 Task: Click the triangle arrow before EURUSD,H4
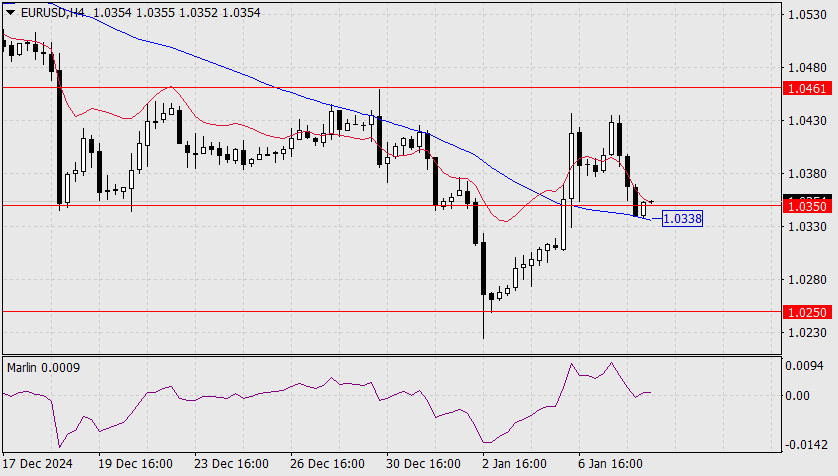coord(10,12)
